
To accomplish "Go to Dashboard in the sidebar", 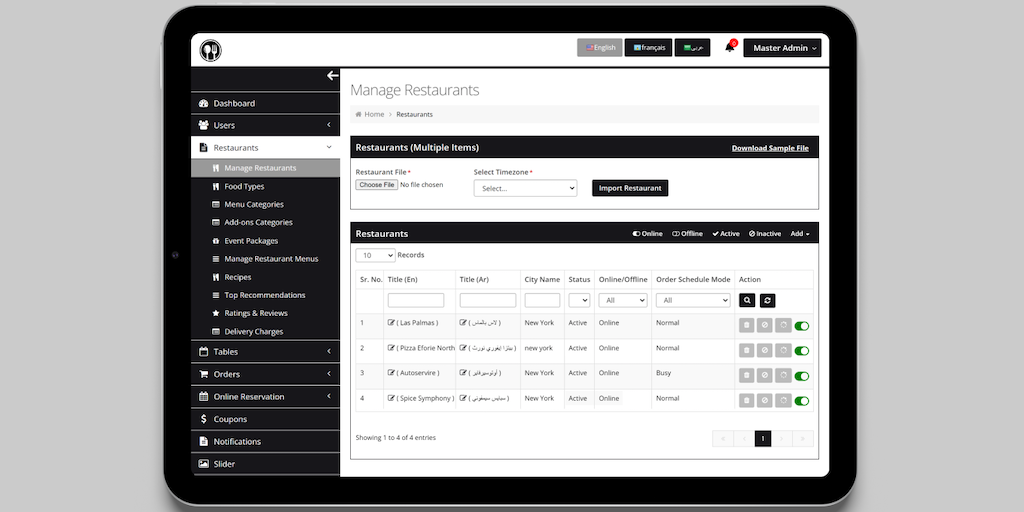I will [234, 104].
